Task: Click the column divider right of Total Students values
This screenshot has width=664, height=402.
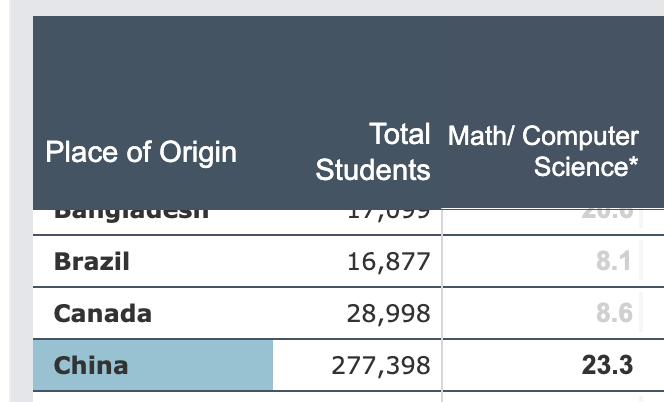Action: (x=441, y=290)
